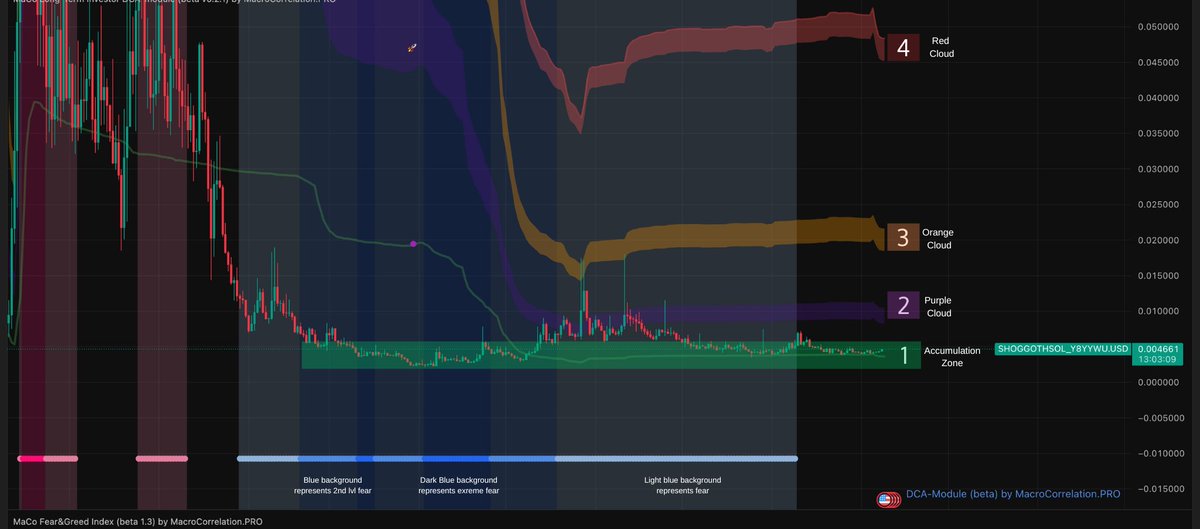Click the Purple Cloud text label
Viewport: 1200px width, 529px height.
pos(939,306)
